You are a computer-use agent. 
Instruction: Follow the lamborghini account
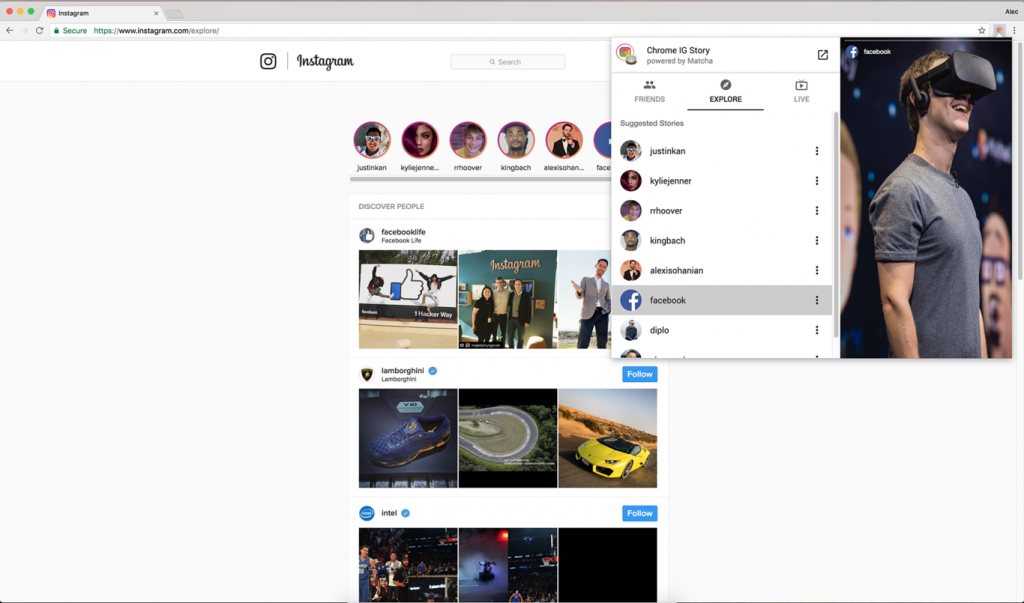coord(639,373)
